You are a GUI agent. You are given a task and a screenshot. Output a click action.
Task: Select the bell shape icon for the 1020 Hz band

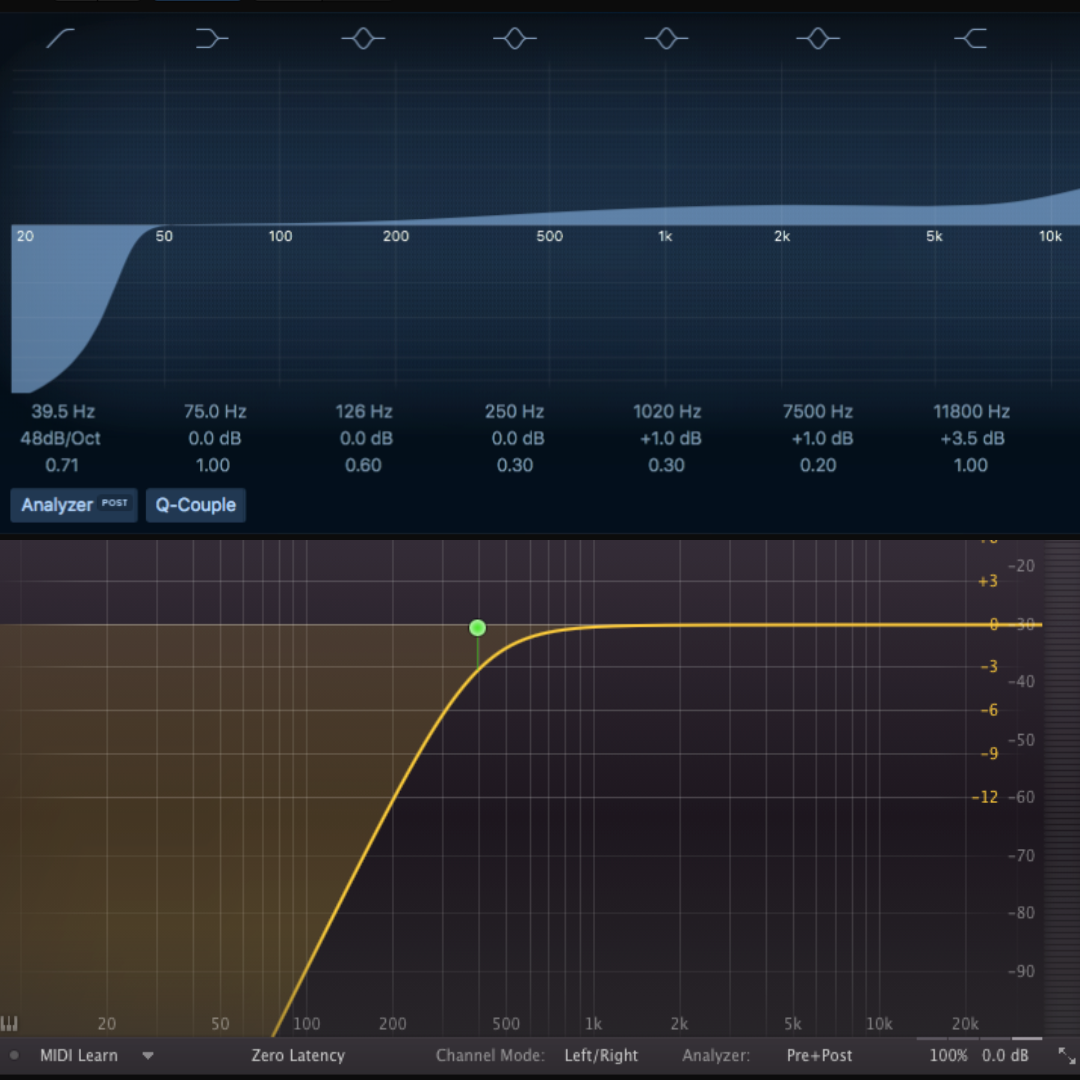coord(666,38)
